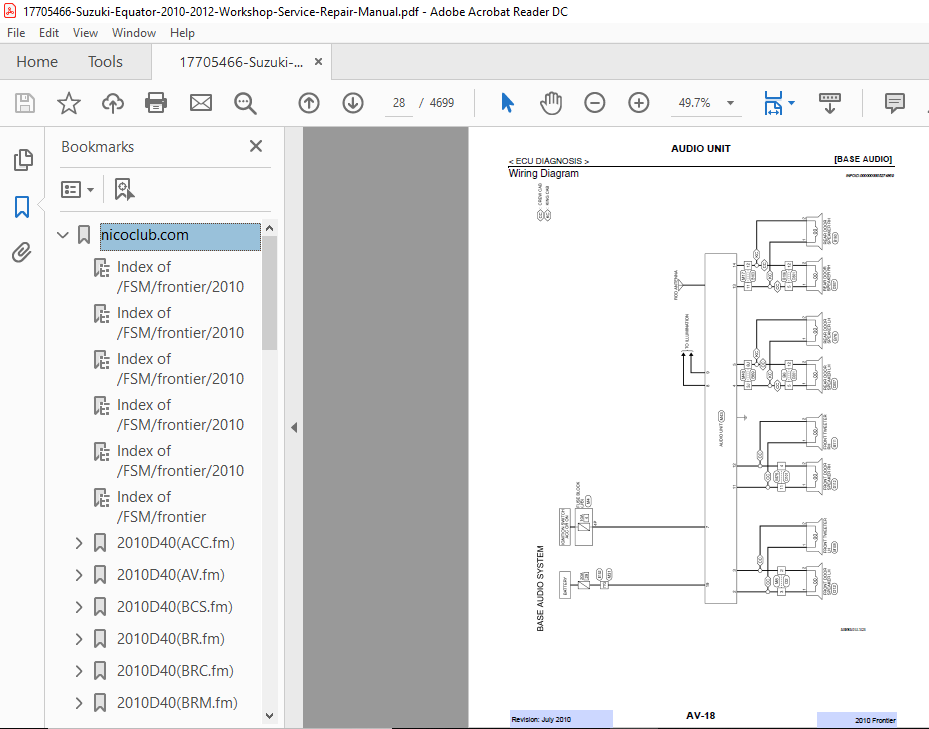Screen dimensions: 929x729
Task: Select the 2010D40(AV.fm) bookmark label
Action: (x=171, y=575)
